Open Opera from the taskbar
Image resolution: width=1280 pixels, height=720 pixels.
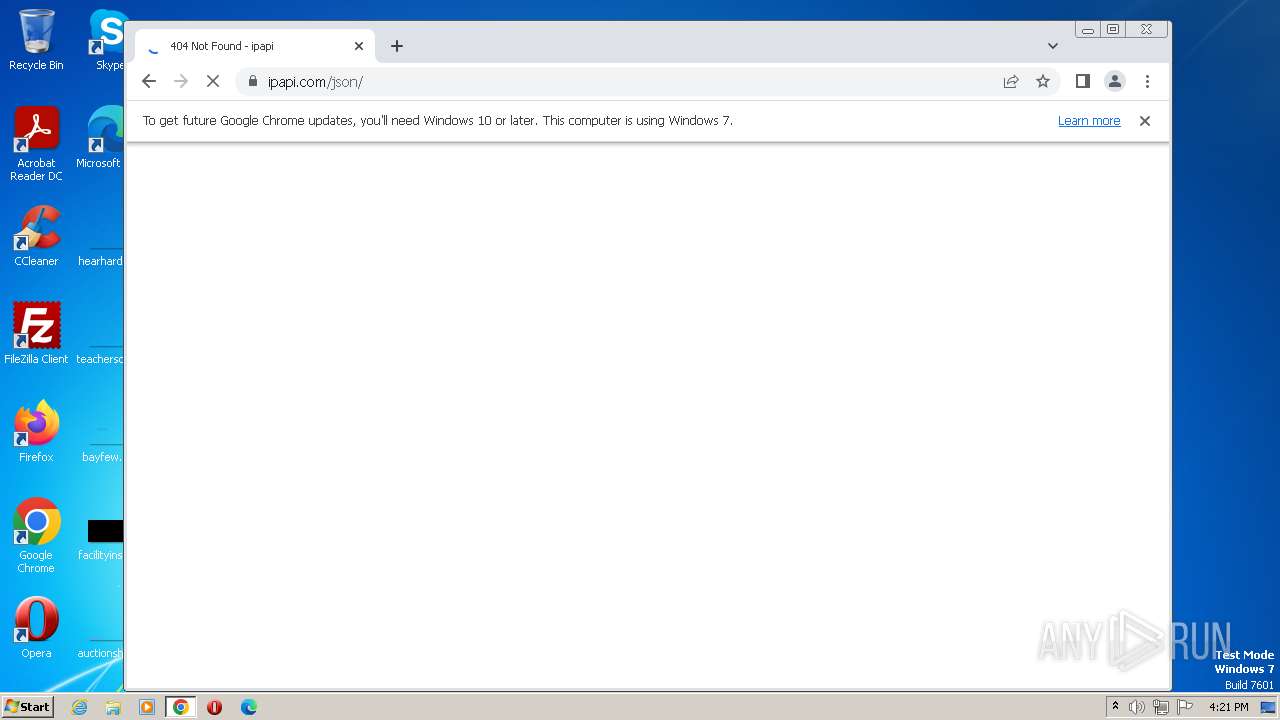click(x=214, y=707)
